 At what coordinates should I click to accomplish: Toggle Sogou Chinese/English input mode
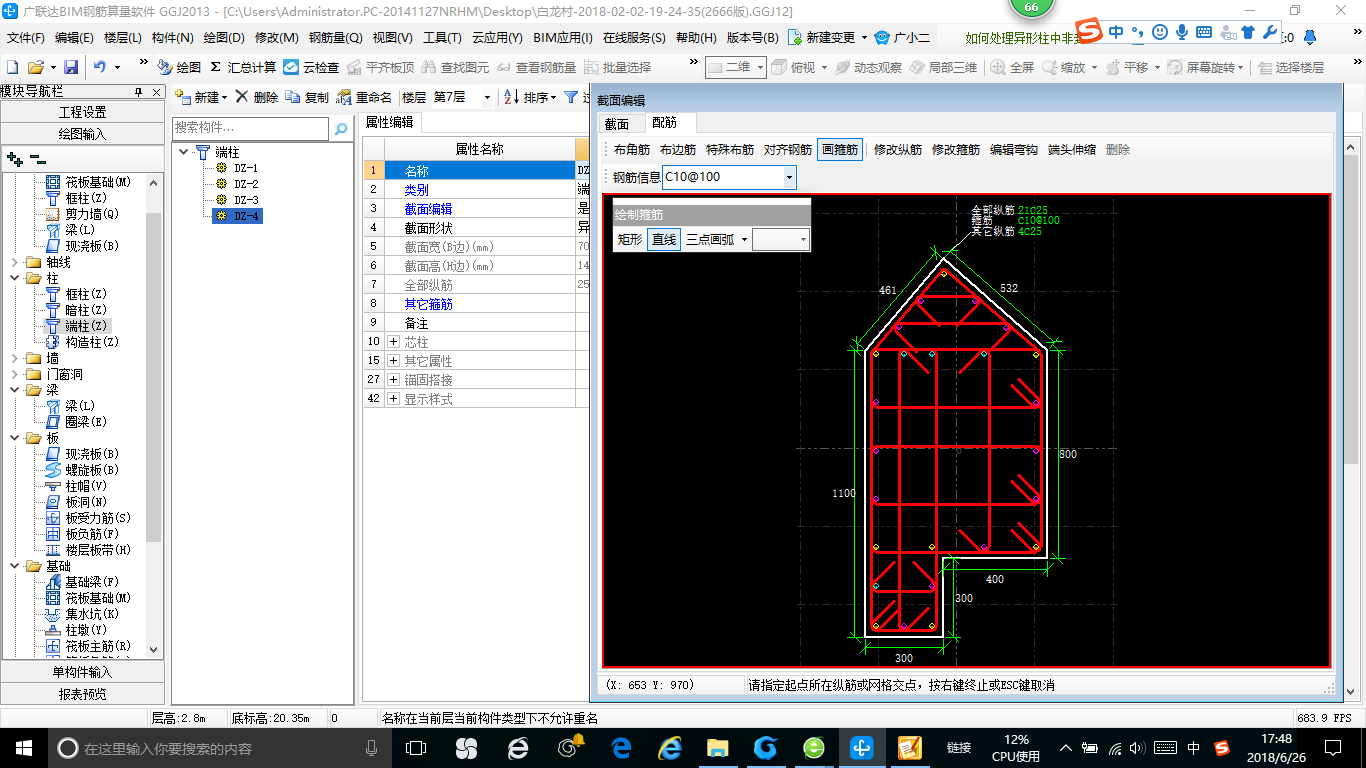click(x=1116, y=32)
